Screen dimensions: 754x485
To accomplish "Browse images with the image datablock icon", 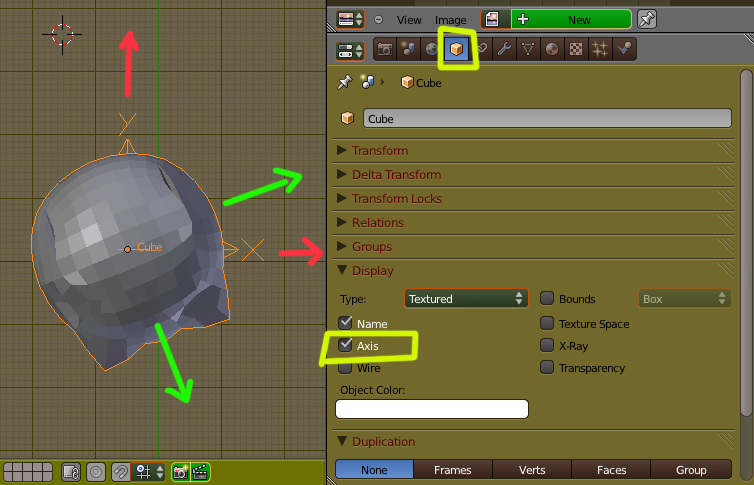I will (x=495, y=20).
